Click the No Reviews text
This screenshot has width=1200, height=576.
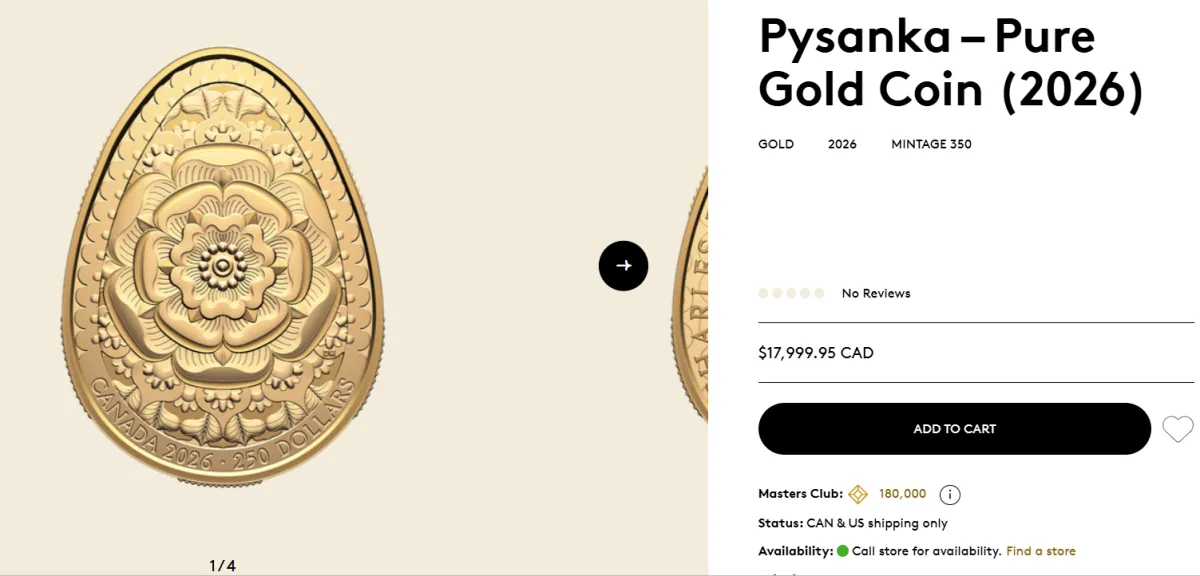pos(876,293)
